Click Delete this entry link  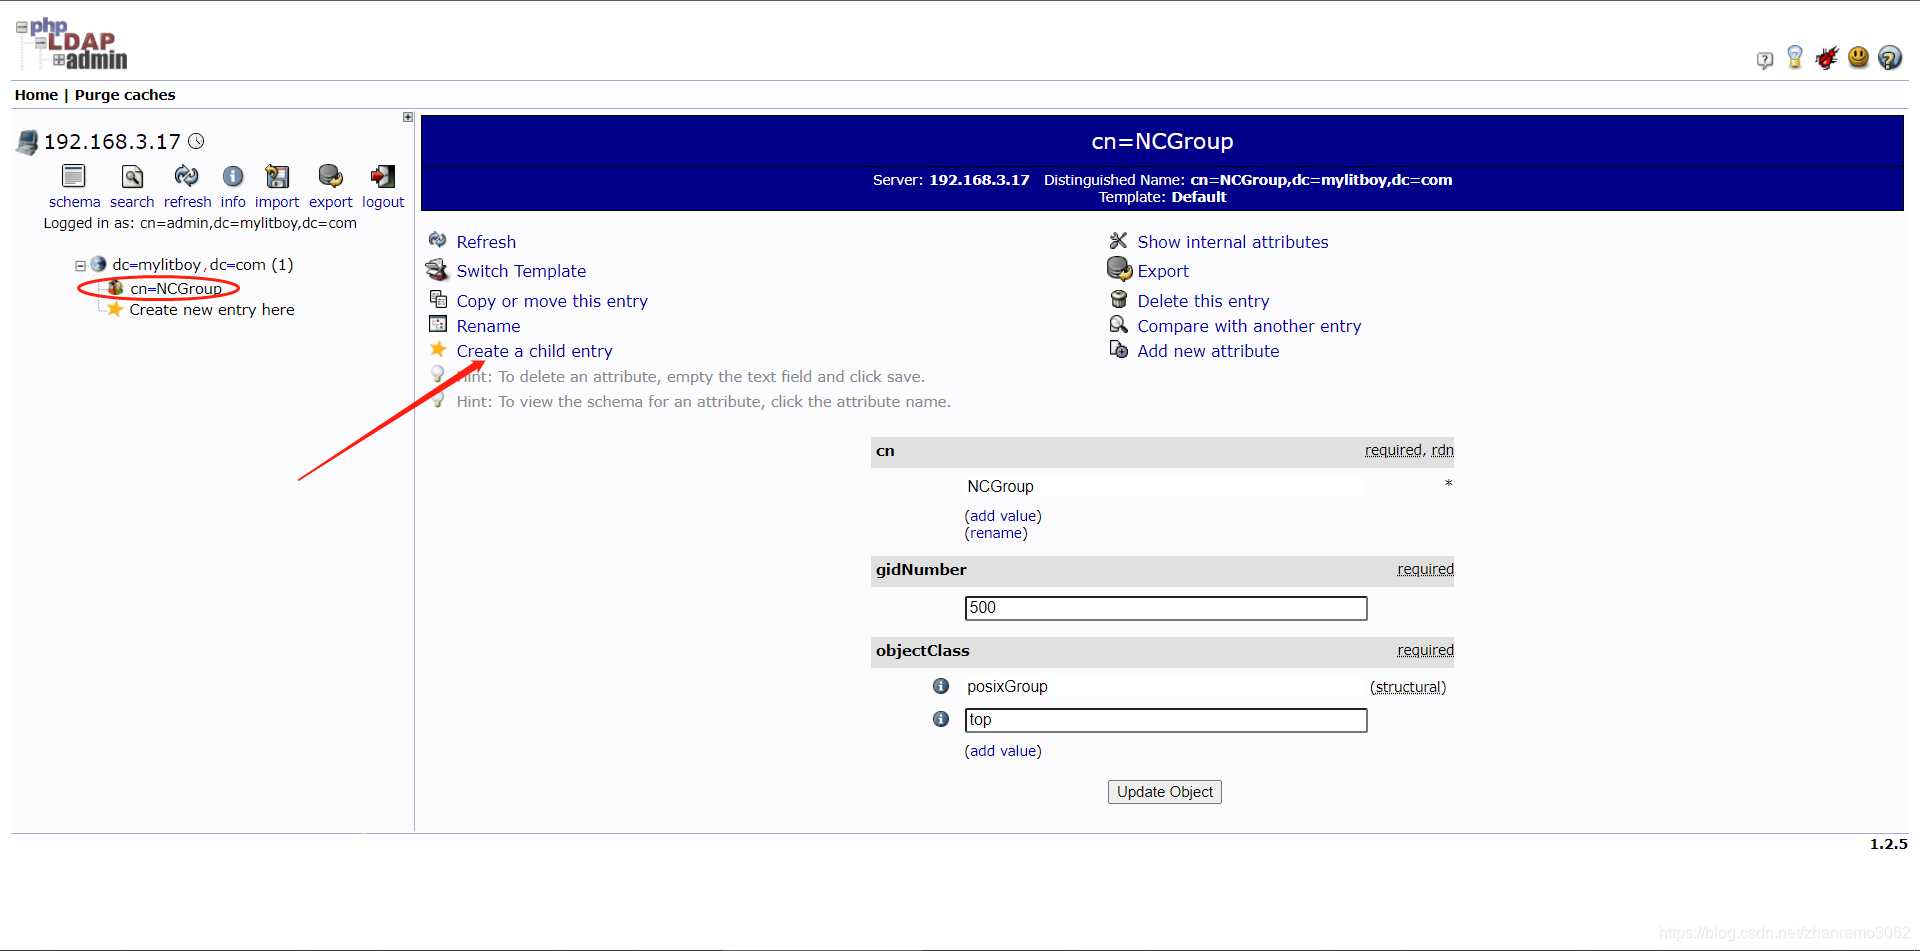(x=1203, y=301)
